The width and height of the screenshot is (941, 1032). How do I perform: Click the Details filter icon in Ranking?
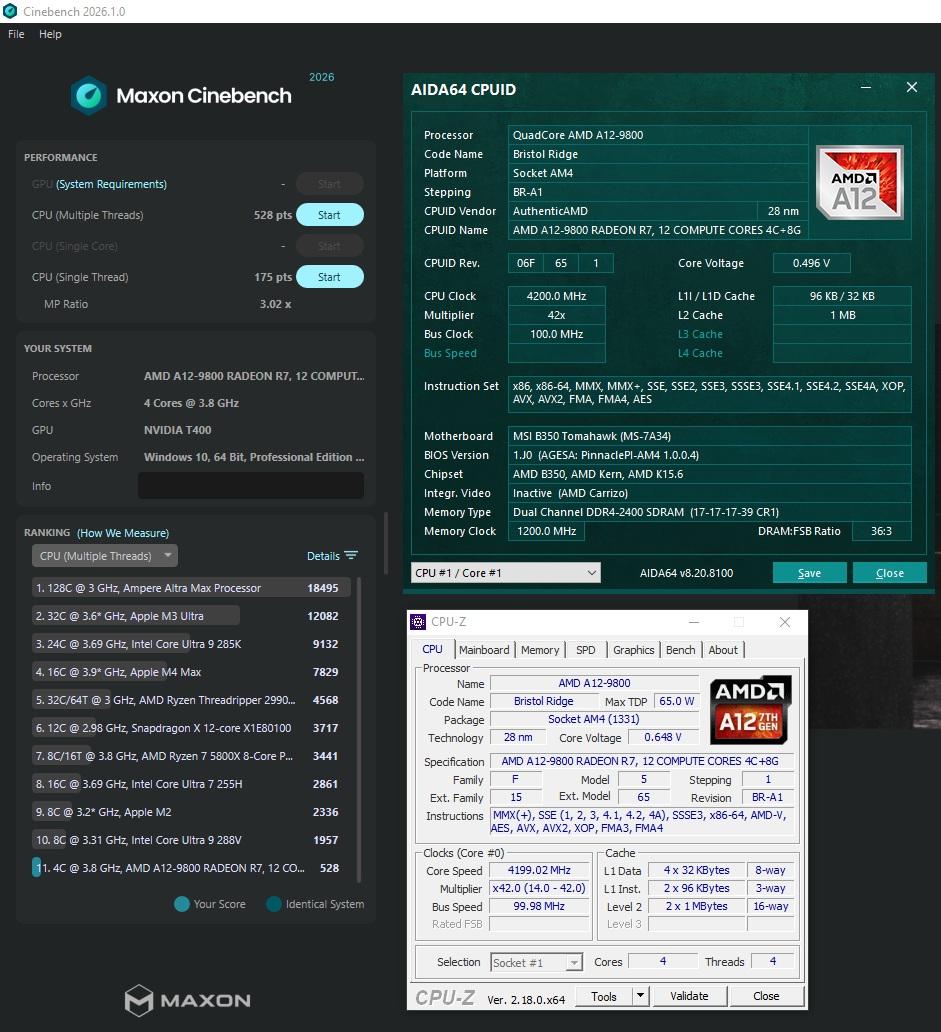[350, 556]
